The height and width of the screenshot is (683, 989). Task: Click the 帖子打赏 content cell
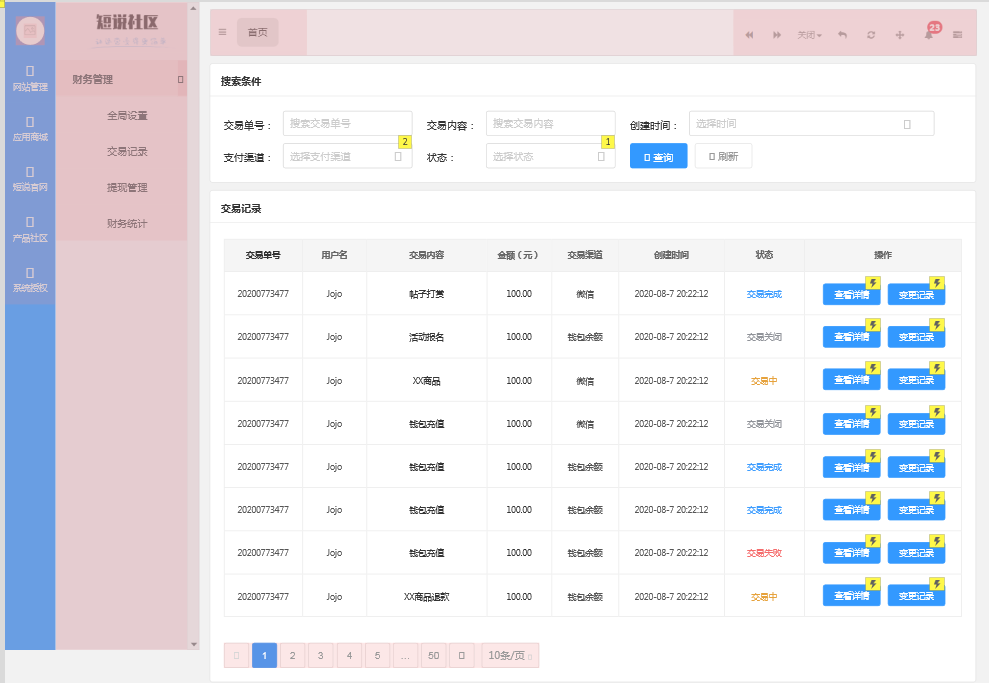pyautogui.click(x=426, y=294)
